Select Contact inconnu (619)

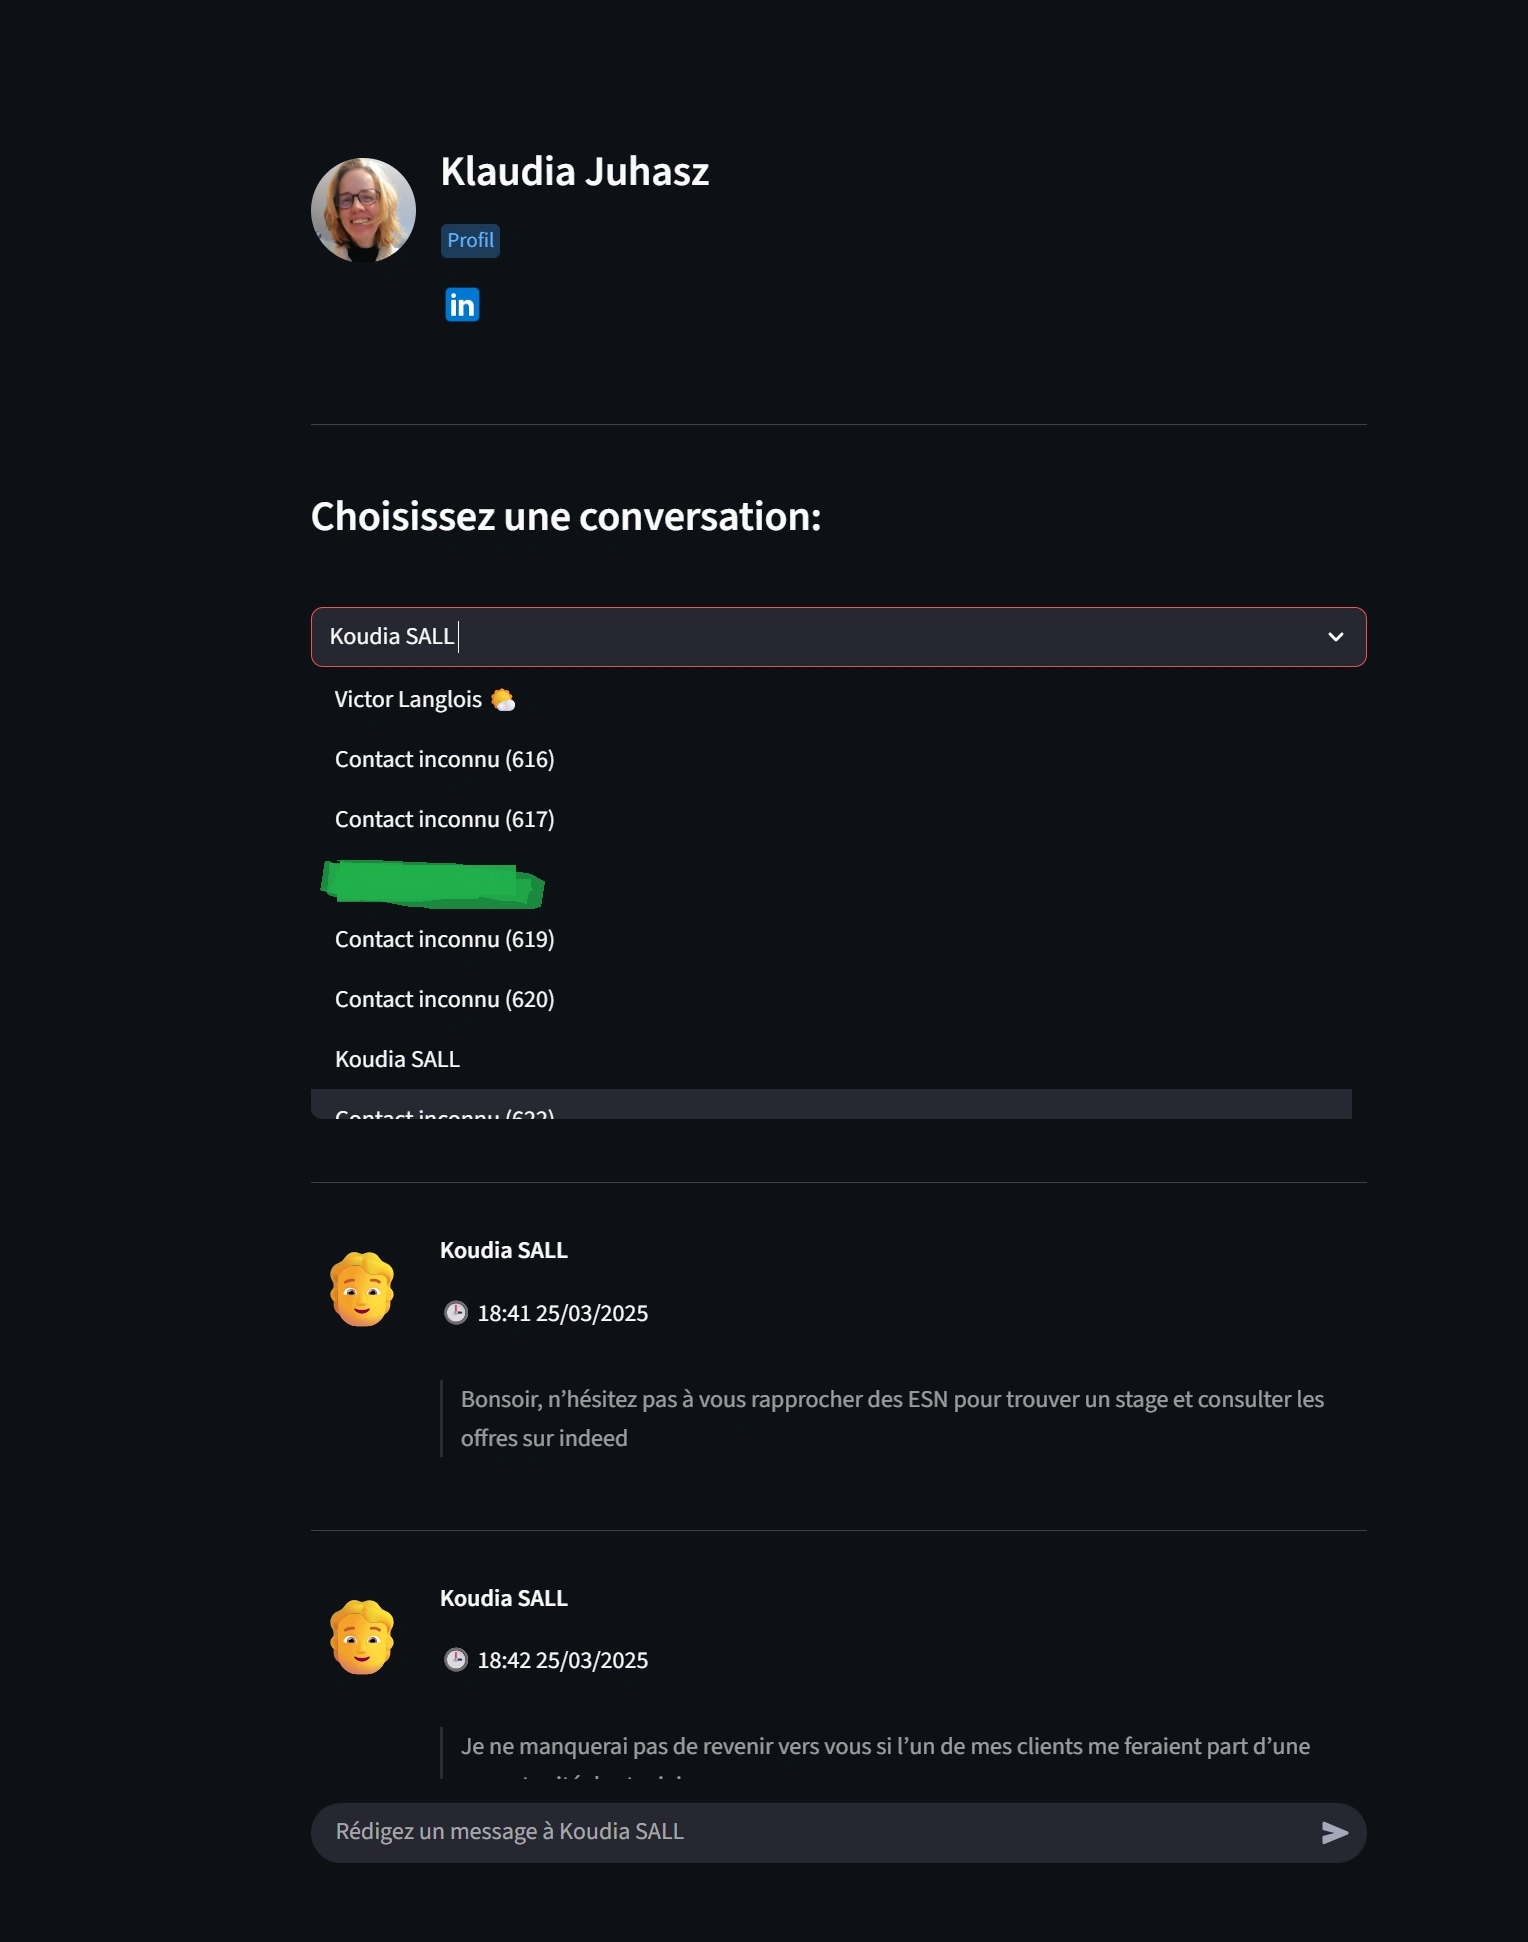click(444, 938)
